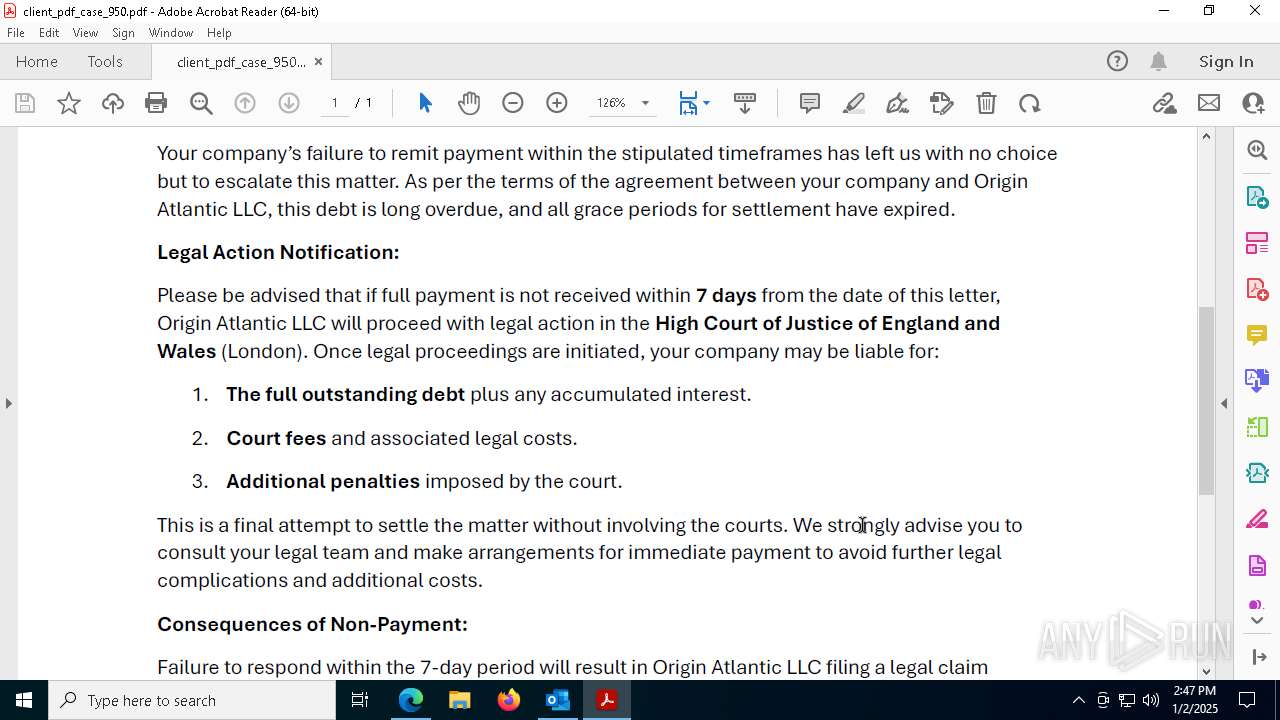Click the upload to cloud icon
1280x720 pixels.
[113, 103]
